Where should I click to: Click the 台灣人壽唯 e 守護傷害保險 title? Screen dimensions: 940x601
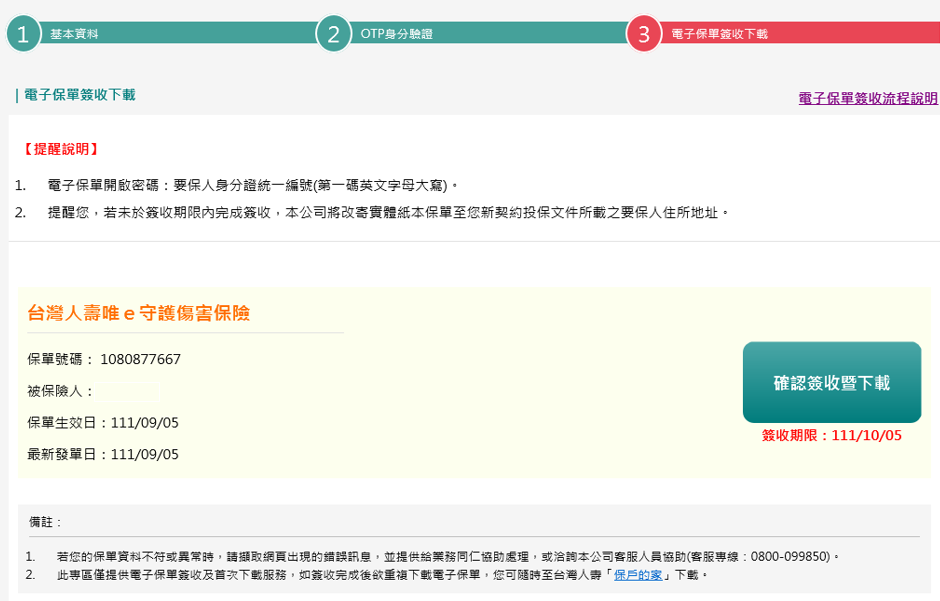point(138,313)
